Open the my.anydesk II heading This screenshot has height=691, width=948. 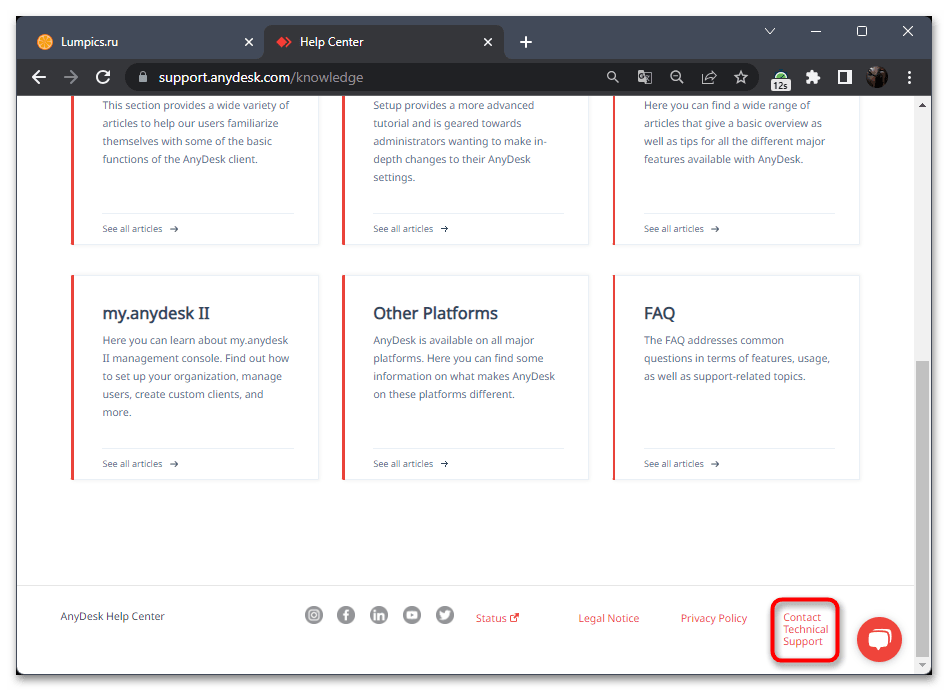(x=156, y=313)
